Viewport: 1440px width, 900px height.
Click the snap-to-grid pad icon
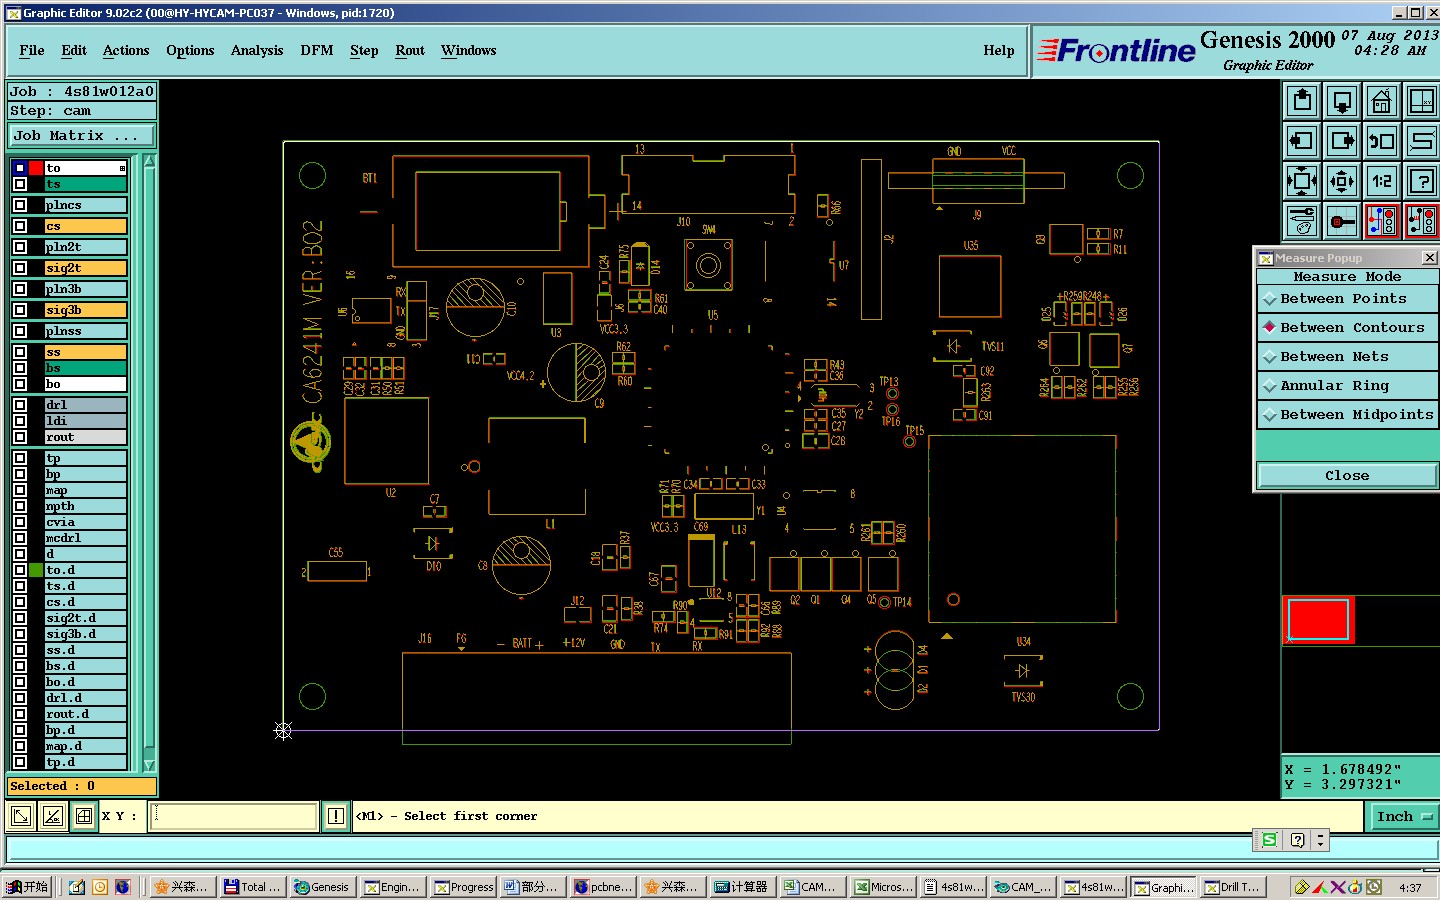coord(1342,220)
